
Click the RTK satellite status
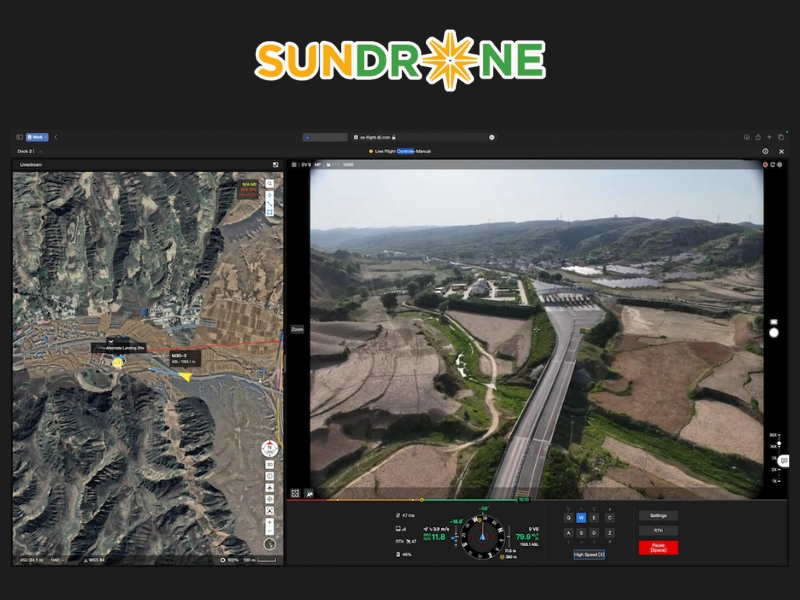point(406,541)
